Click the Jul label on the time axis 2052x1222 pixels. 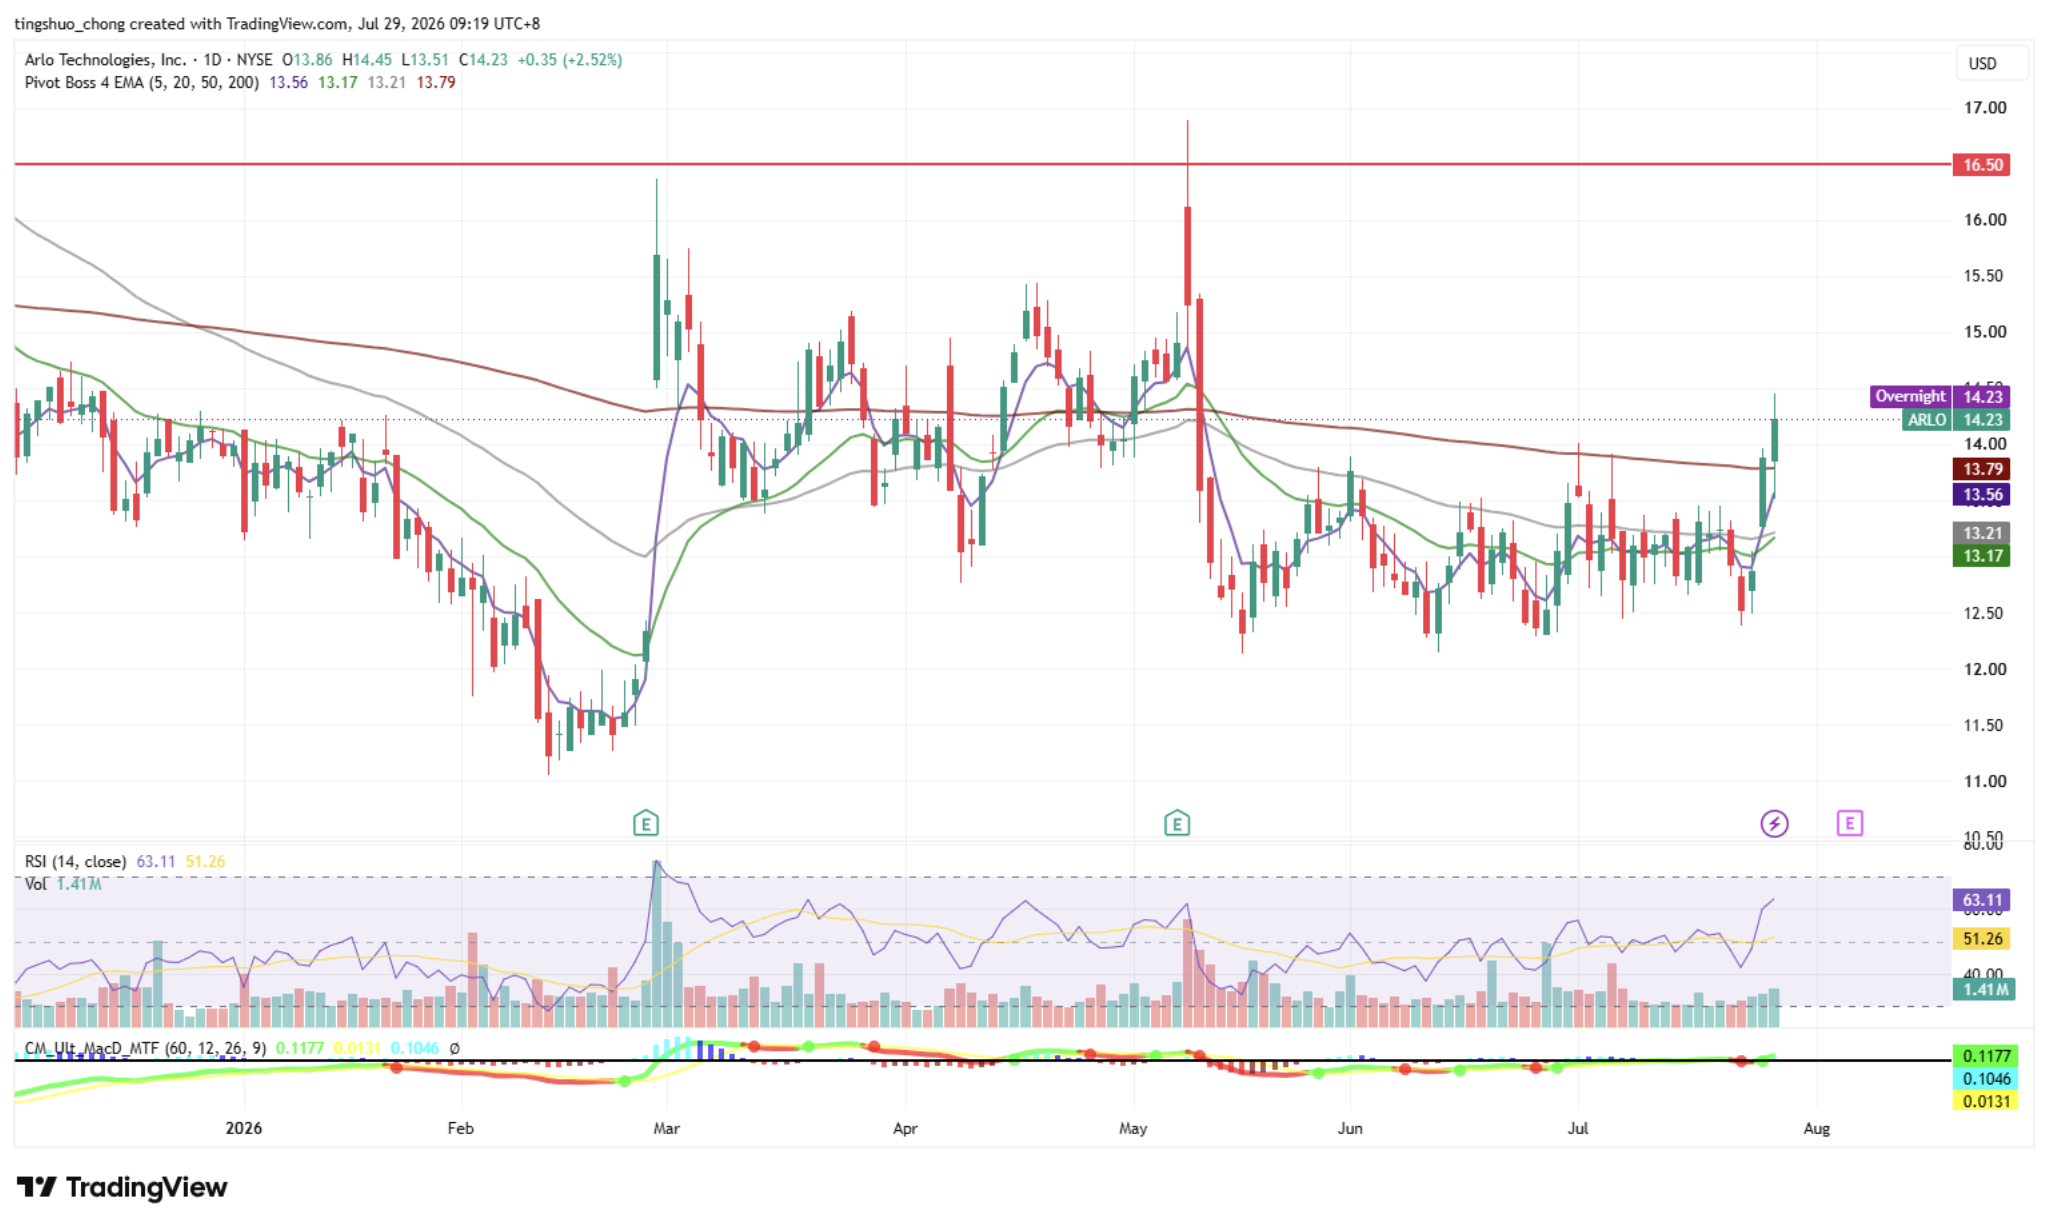[1577, 1128]
